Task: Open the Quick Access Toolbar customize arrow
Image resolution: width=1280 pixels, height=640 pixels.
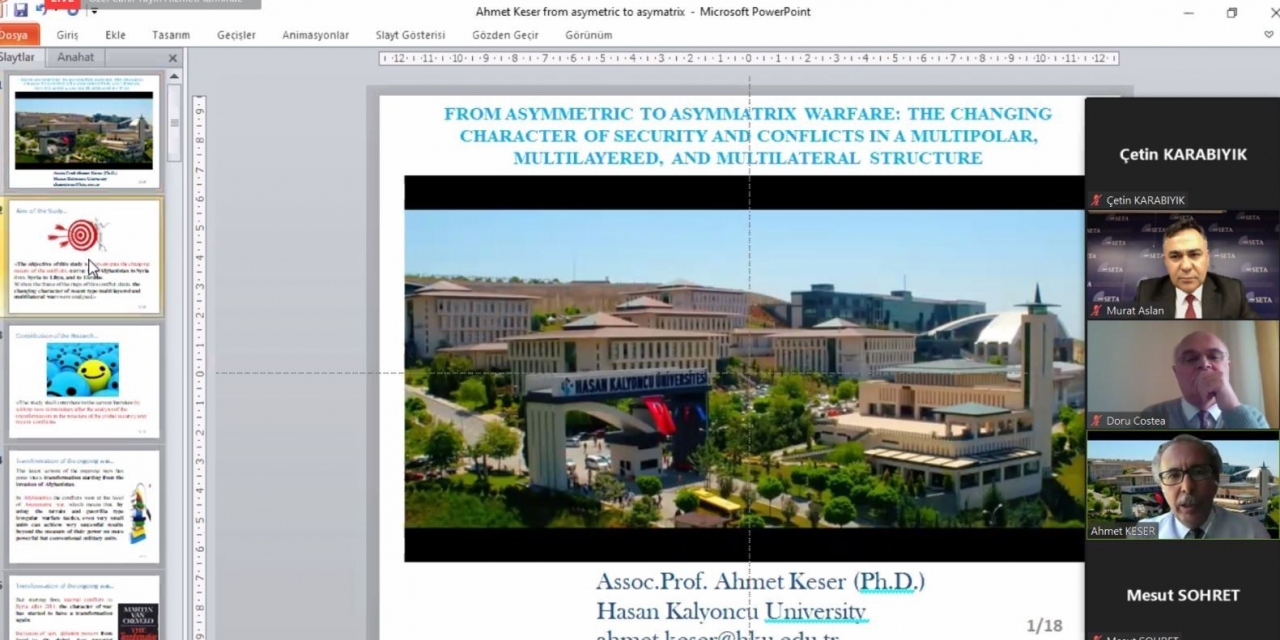Action: point(94,10)
